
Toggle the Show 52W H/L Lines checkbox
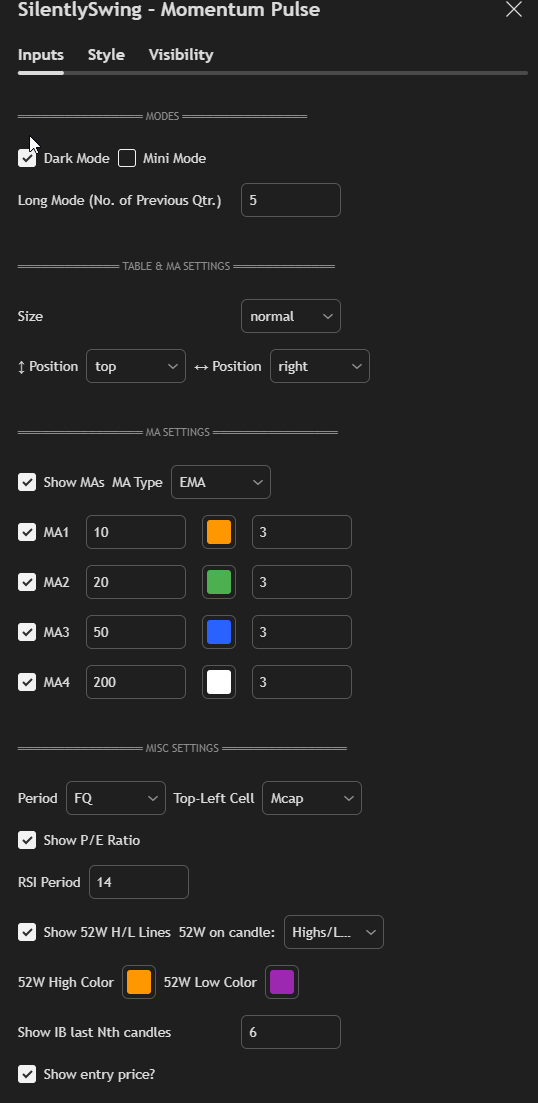pyautogui.click(x=27, y=933)
